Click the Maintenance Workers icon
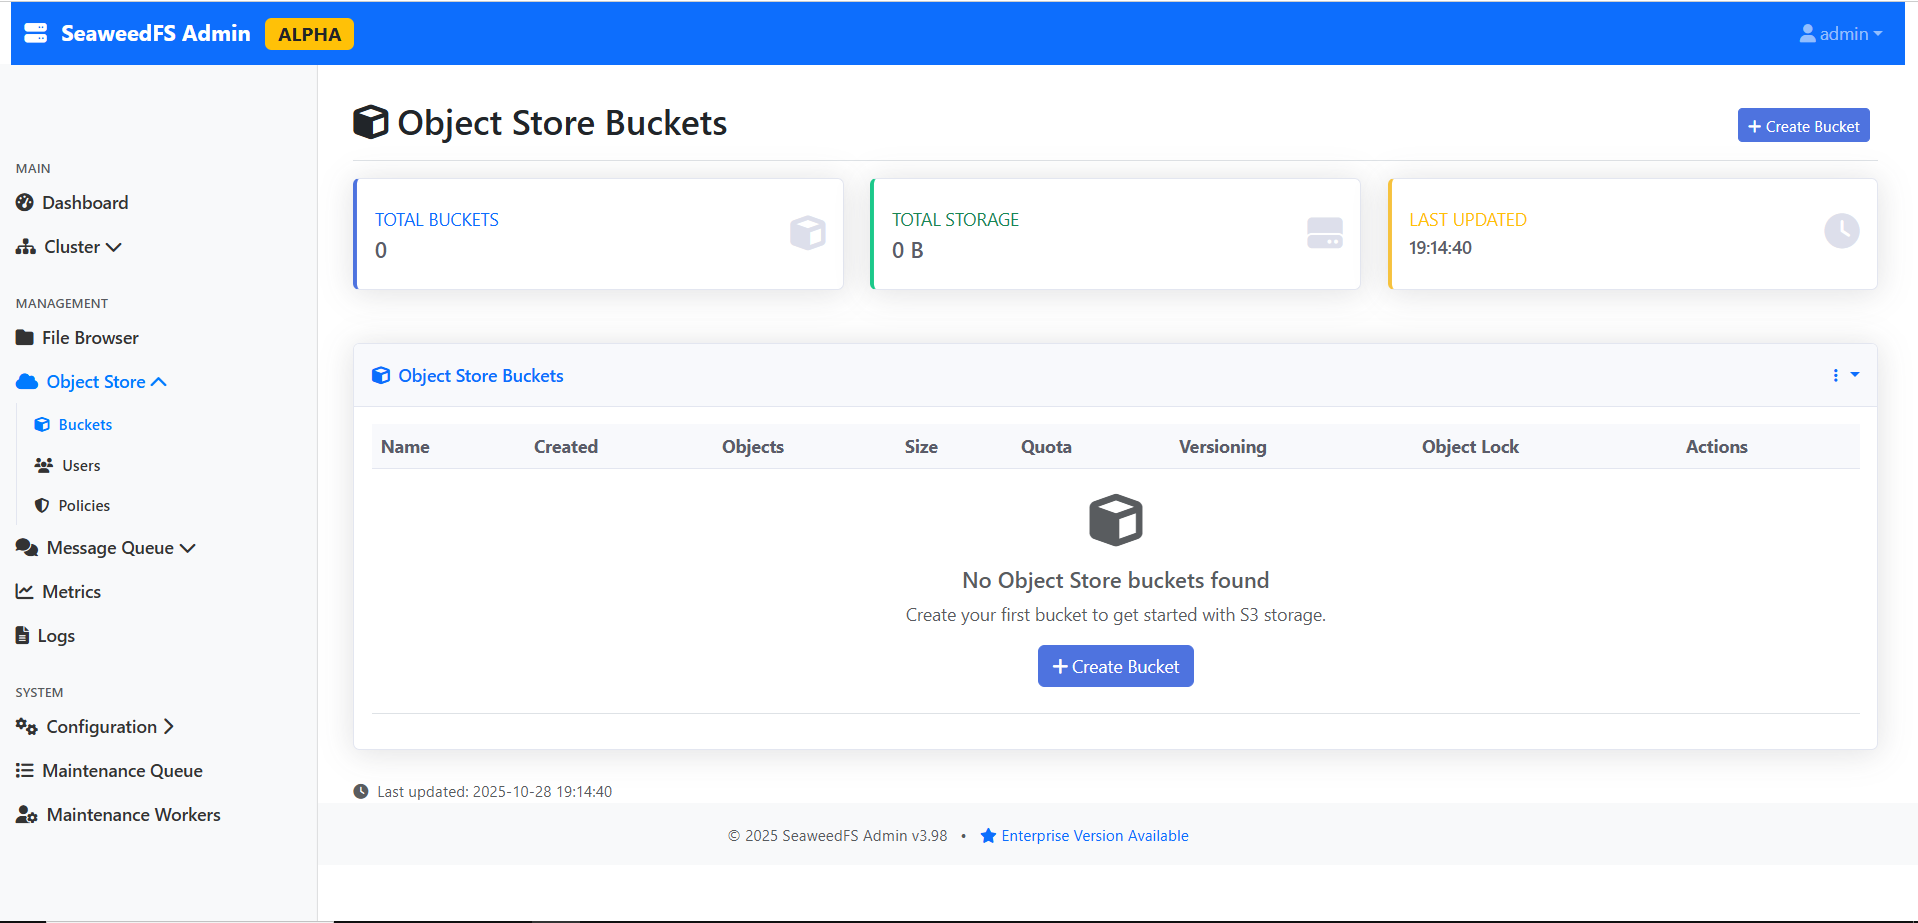1918x923 pixels. coord(27,815)
